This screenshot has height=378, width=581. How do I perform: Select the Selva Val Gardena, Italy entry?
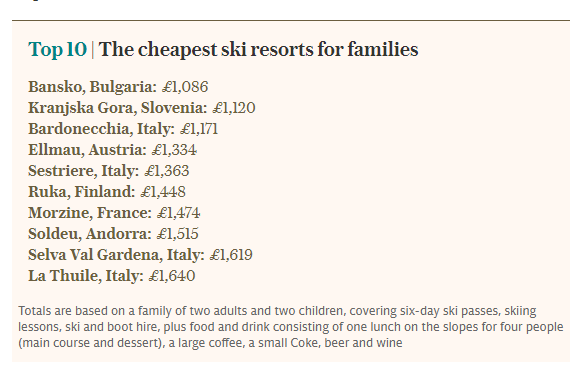point(140,255)
